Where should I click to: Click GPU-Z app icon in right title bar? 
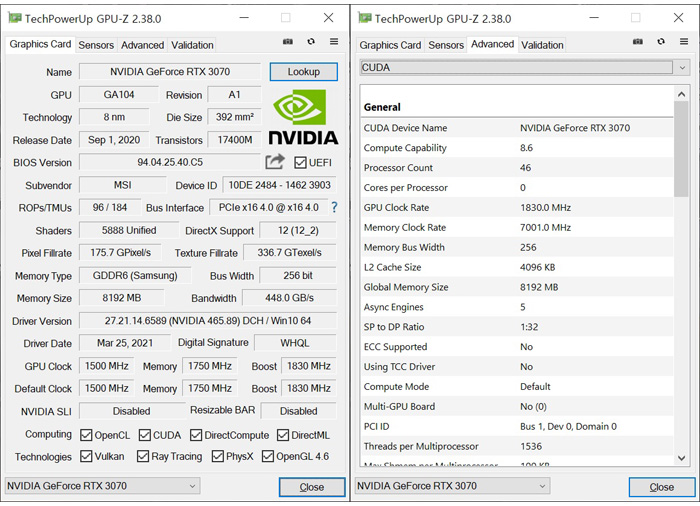point(365,18)
